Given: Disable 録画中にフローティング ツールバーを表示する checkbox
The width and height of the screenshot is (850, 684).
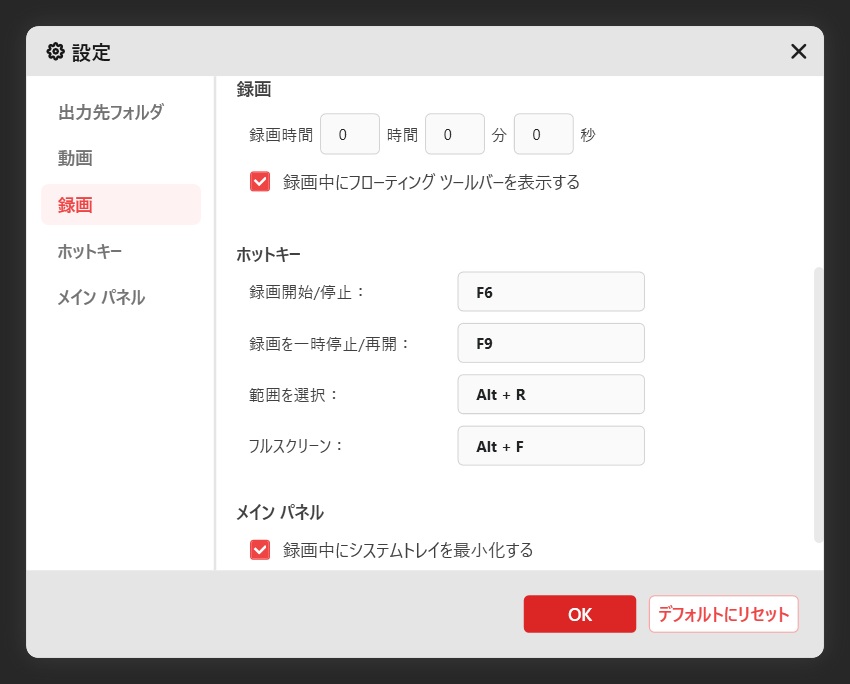Looking at the screenshot, I should point(260,182).
